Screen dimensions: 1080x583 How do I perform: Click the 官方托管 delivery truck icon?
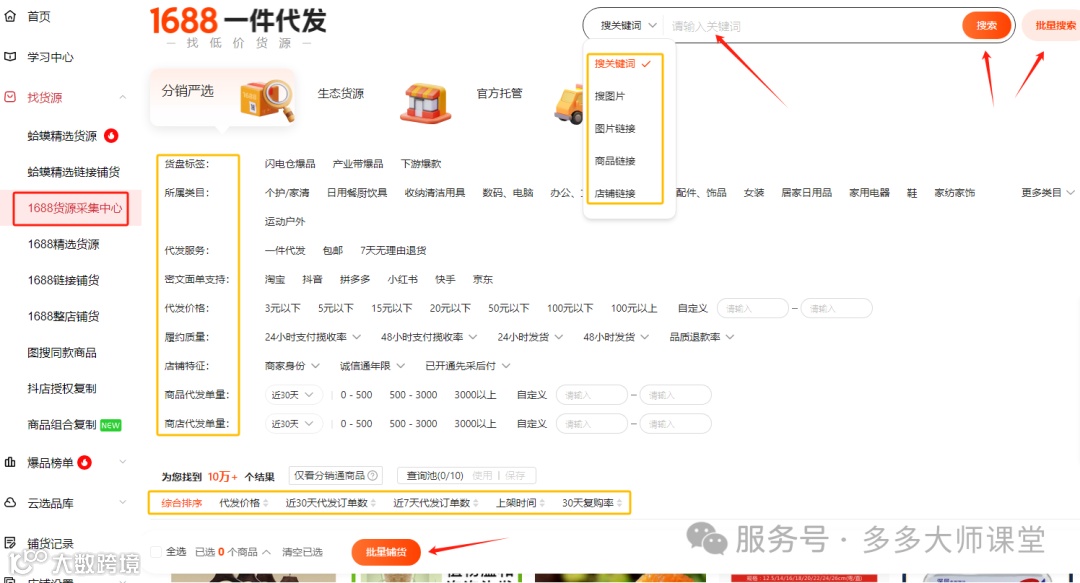click(569, 105)
